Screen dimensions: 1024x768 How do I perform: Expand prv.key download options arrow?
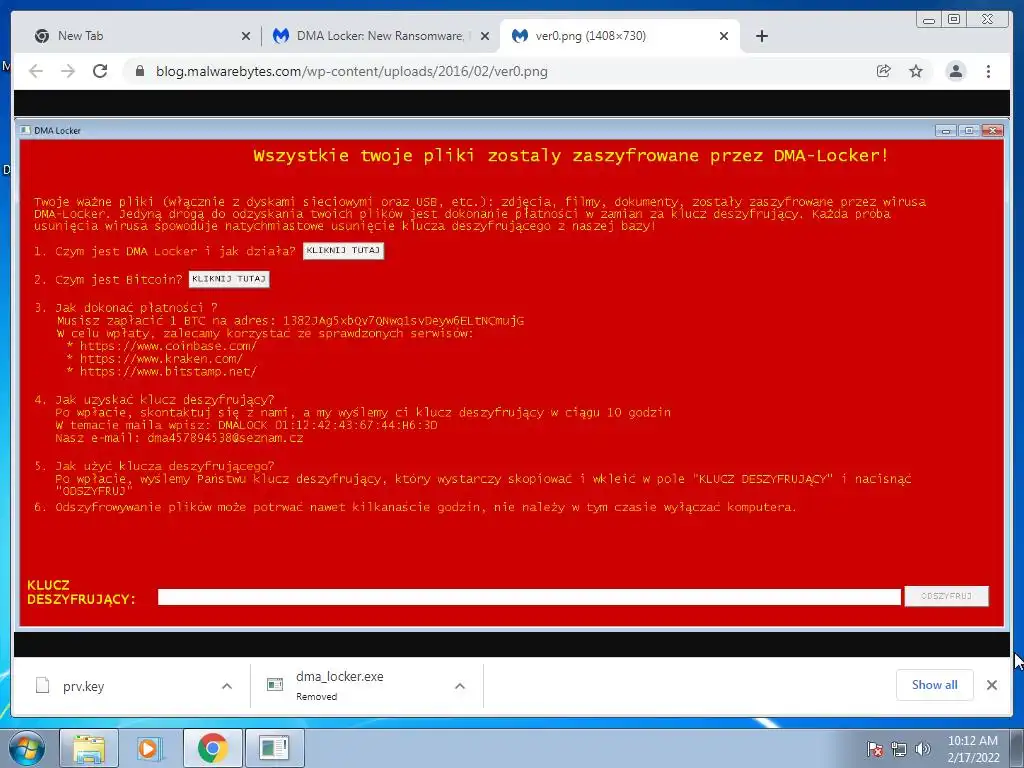227,686
